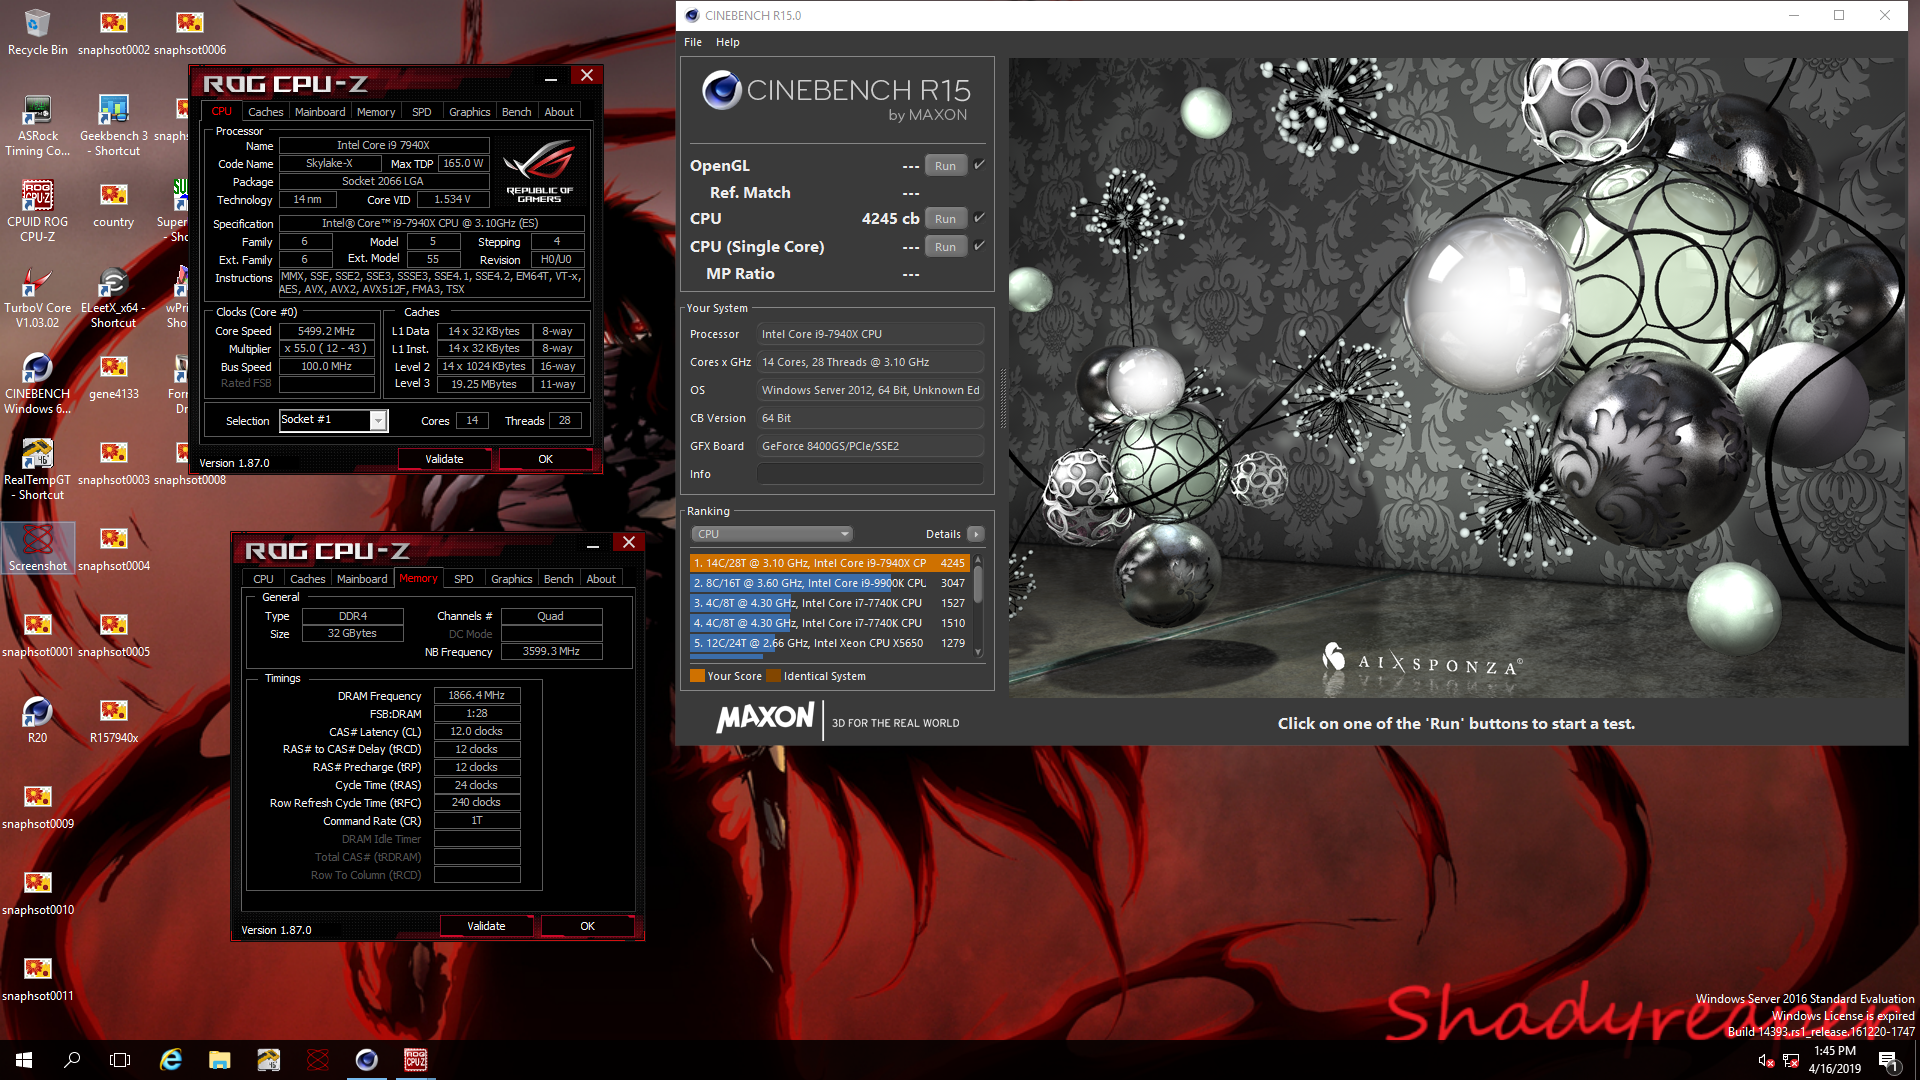1920x1080 pixels.
Task: Open snapshot0005 desktop file
Action: 114,634
